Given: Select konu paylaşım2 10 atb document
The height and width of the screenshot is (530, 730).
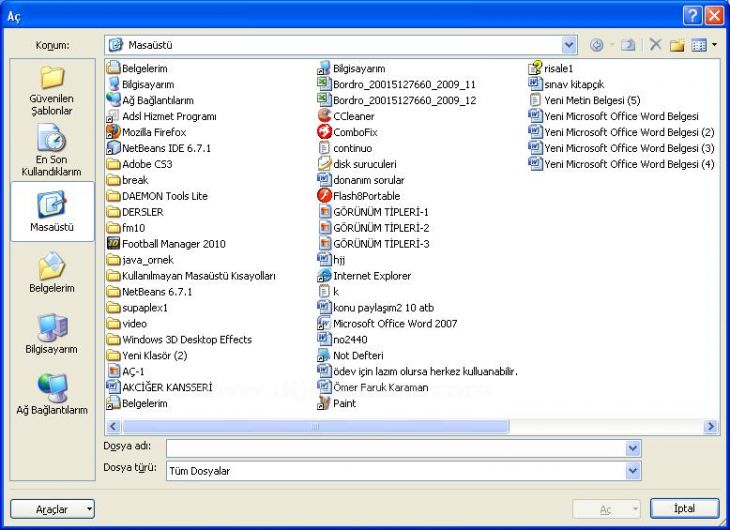Looking at the screenshot, I should 376,307.
